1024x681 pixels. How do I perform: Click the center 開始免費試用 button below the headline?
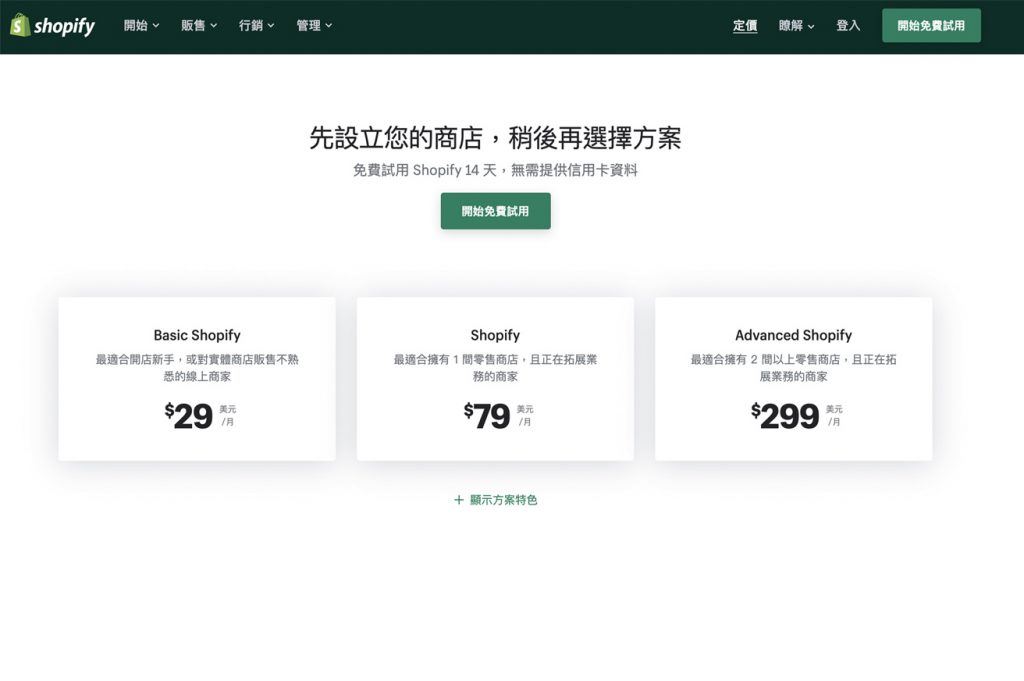click(495, 211)
